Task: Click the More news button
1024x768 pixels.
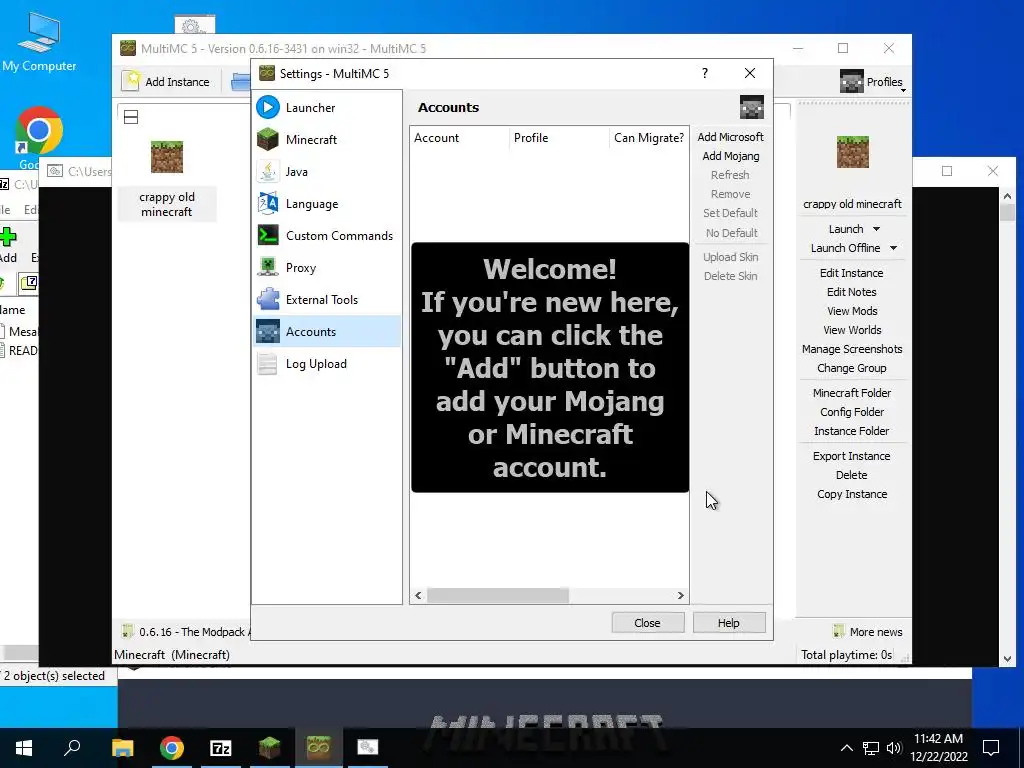Action: pyautogui.click(x=868, y=632)
